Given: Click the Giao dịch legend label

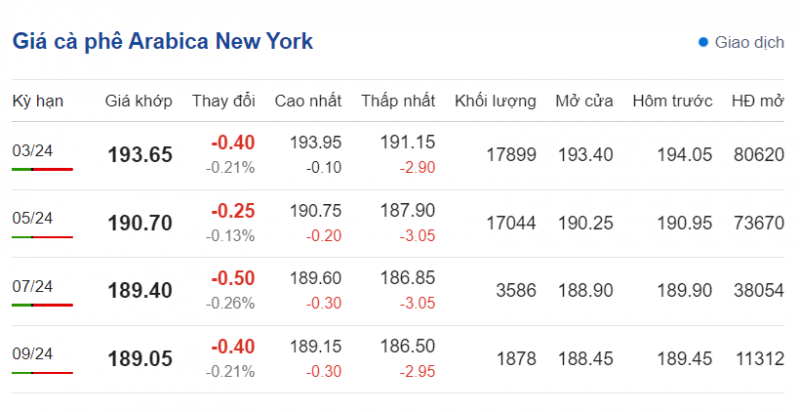Looking at the screenshot, I should pyautogui.click(x=750, y=42).
